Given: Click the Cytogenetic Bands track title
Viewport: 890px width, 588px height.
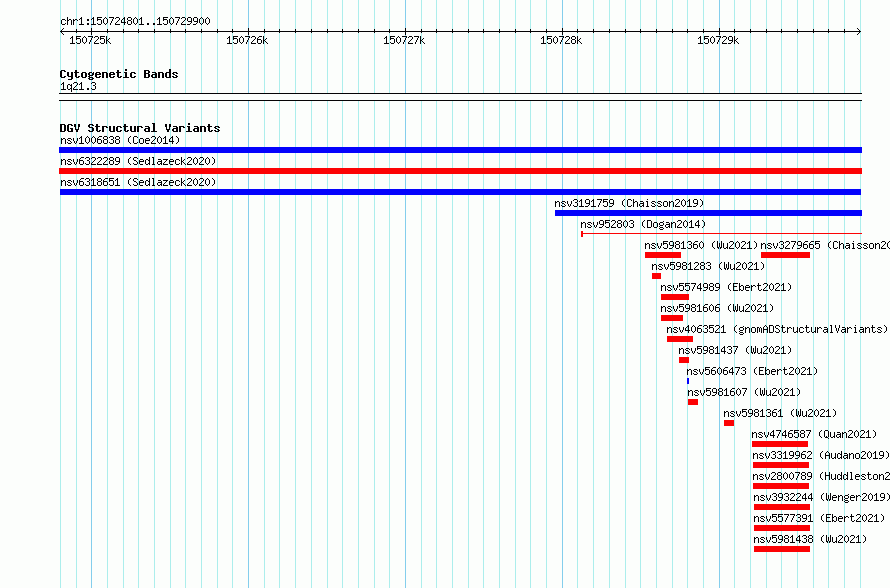Looking at the screenshot, I should click(x=119, y=74).
